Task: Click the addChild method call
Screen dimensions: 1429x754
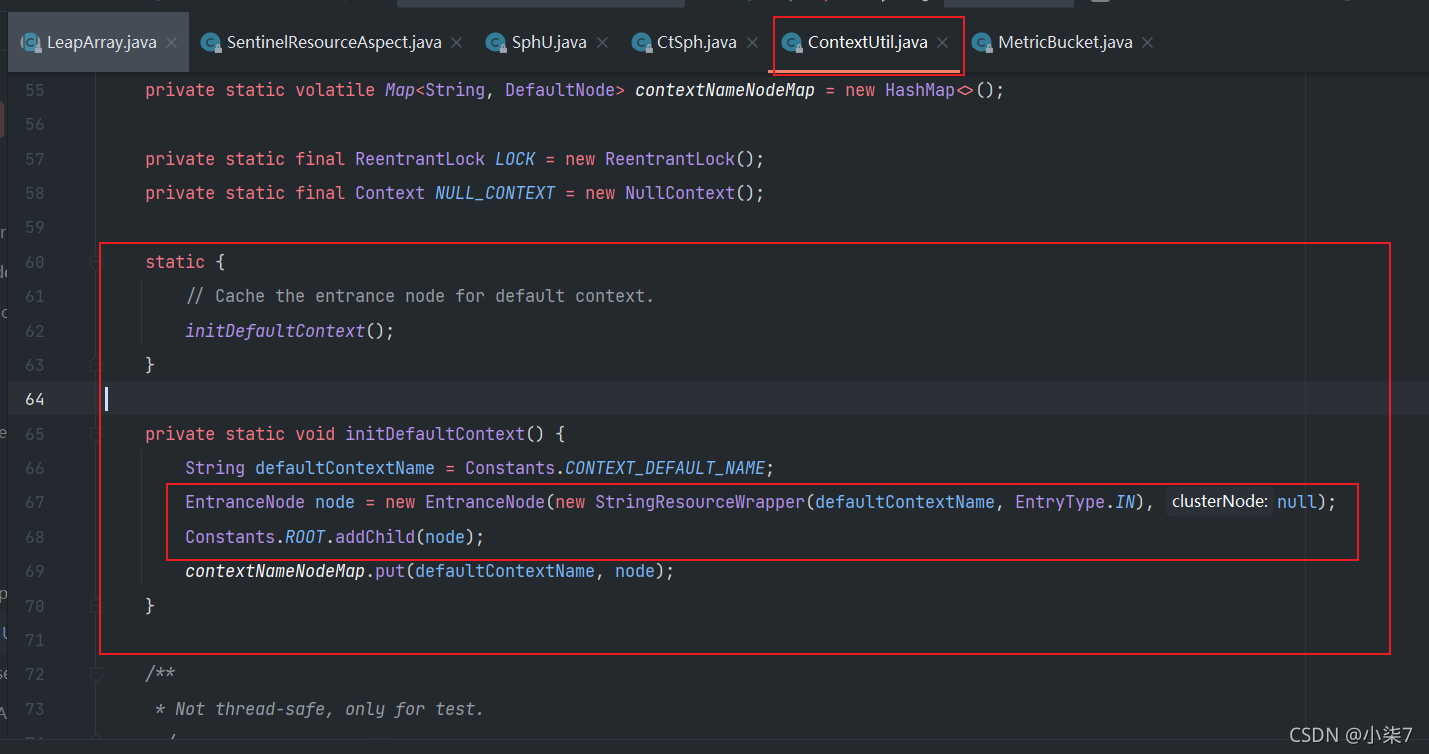Action: click(375, 537)
